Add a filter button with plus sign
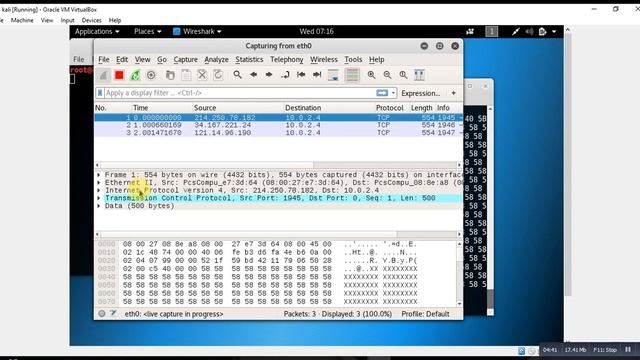The image size is (640, 360). point(453,93)
